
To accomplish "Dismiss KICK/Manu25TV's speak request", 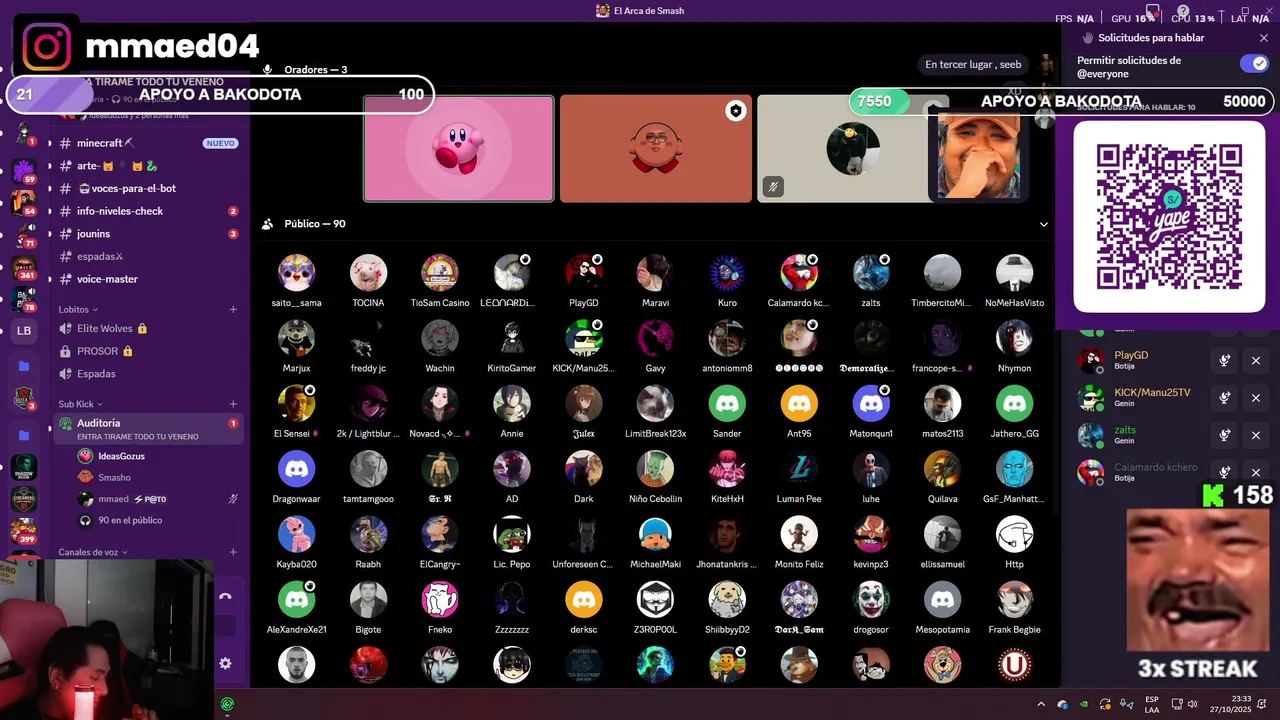I will click(1256, 398).
